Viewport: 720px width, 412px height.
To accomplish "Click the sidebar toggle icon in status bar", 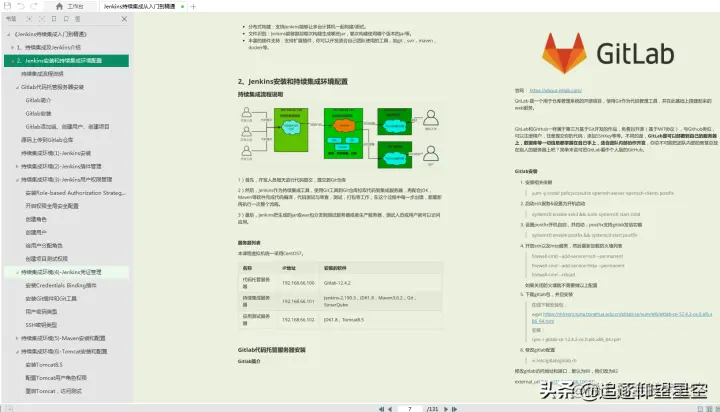I will click(x=9, y=408).
